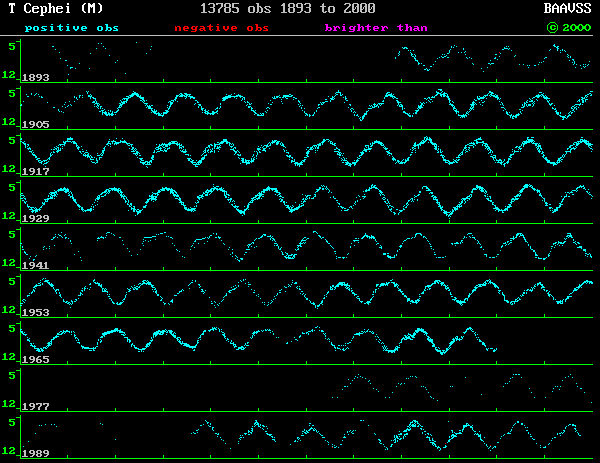
Task: Select the 1977 year label
Action: click(x=36, y=407)
